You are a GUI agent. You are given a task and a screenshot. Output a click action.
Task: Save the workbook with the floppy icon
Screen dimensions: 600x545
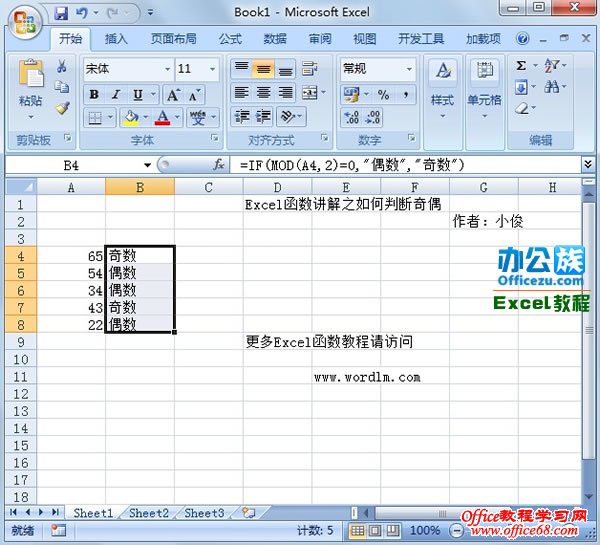[x=61, y=13]
